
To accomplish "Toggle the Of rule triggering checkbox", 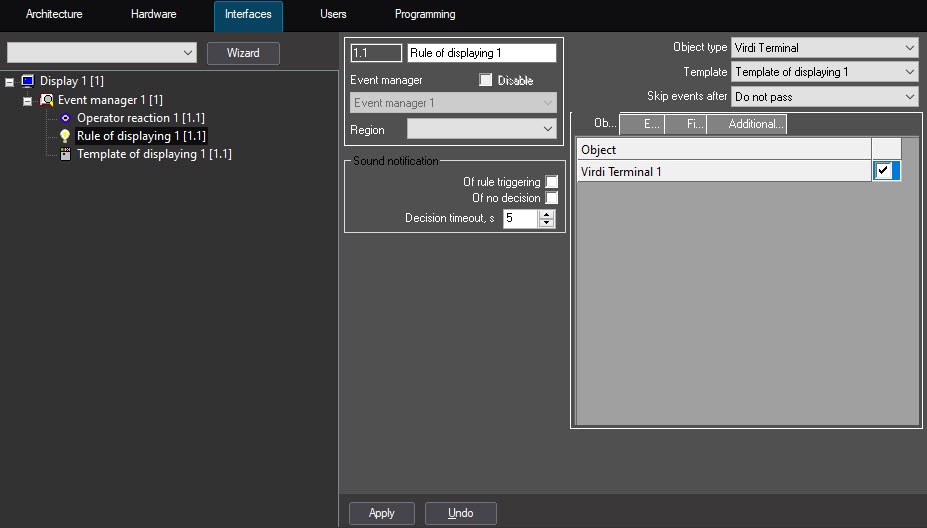I will tap(551, 182).
